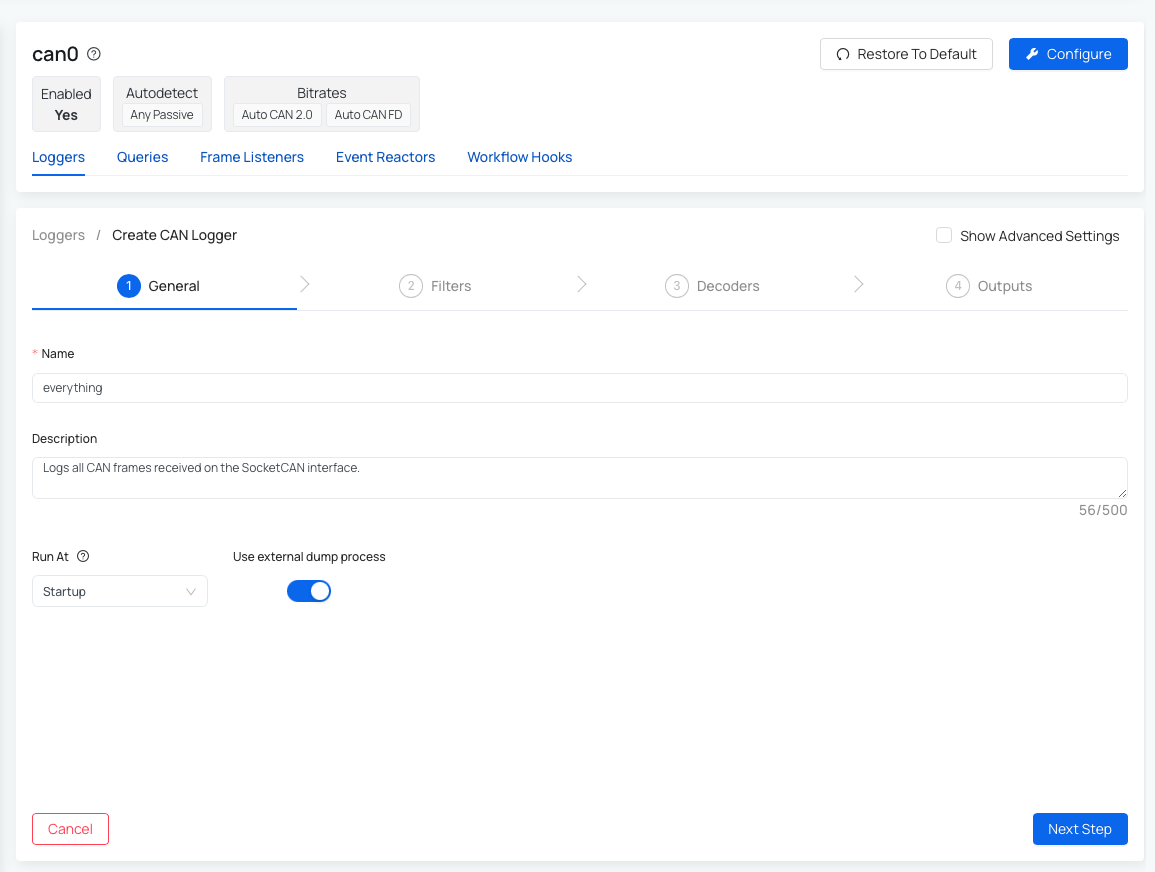
Task: Click step 4 Outputs circle icon
Action: (x=957, y=286)
